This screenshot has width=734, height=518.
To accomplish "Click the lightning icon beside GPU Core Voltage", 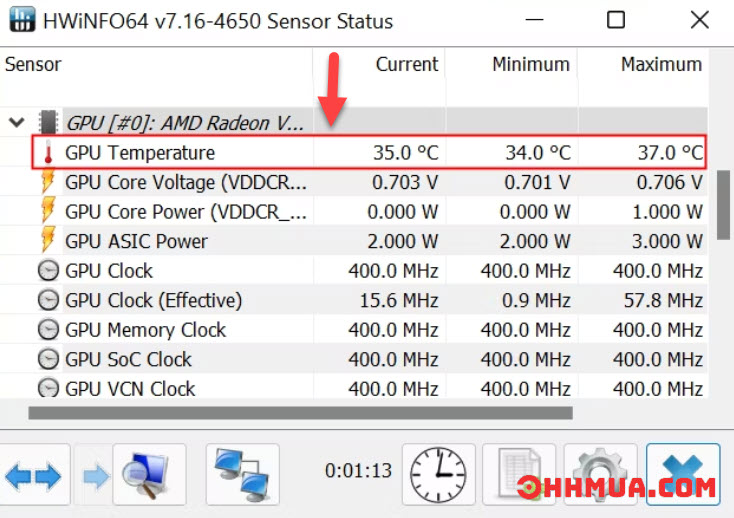I will 48,182.
